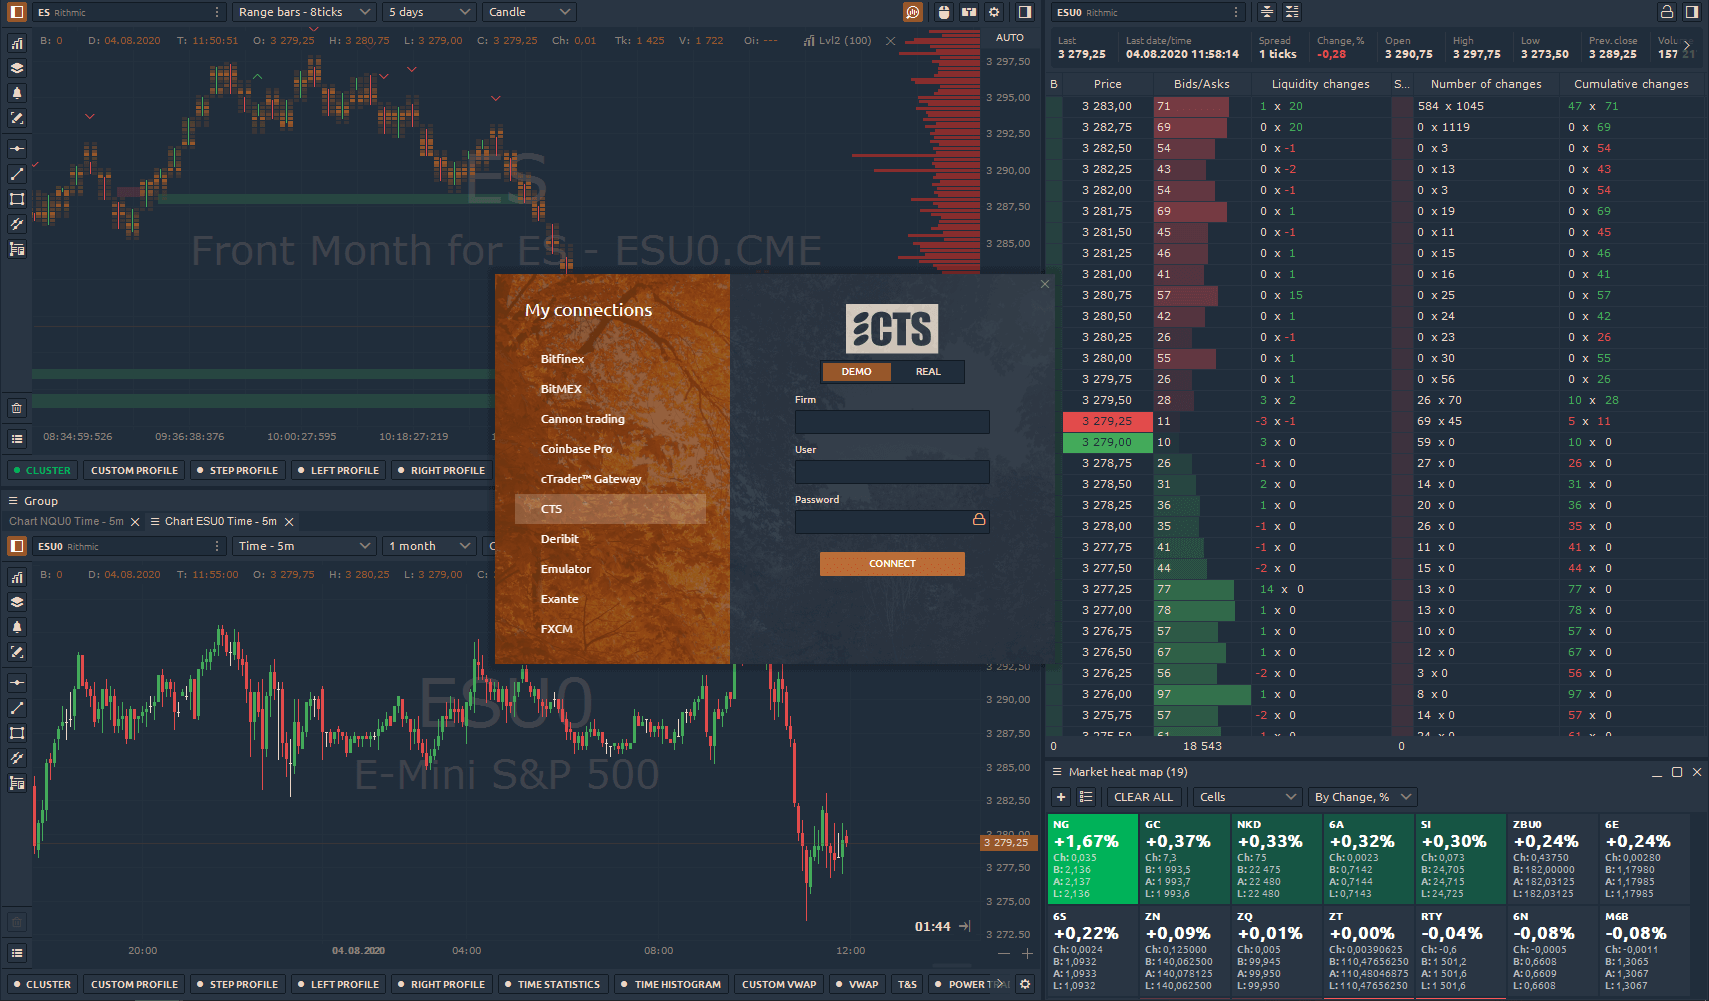This screenshot has height=1001, width=1709.
Task: Open the 5 days period dropdown
Action: coord(429,12)
